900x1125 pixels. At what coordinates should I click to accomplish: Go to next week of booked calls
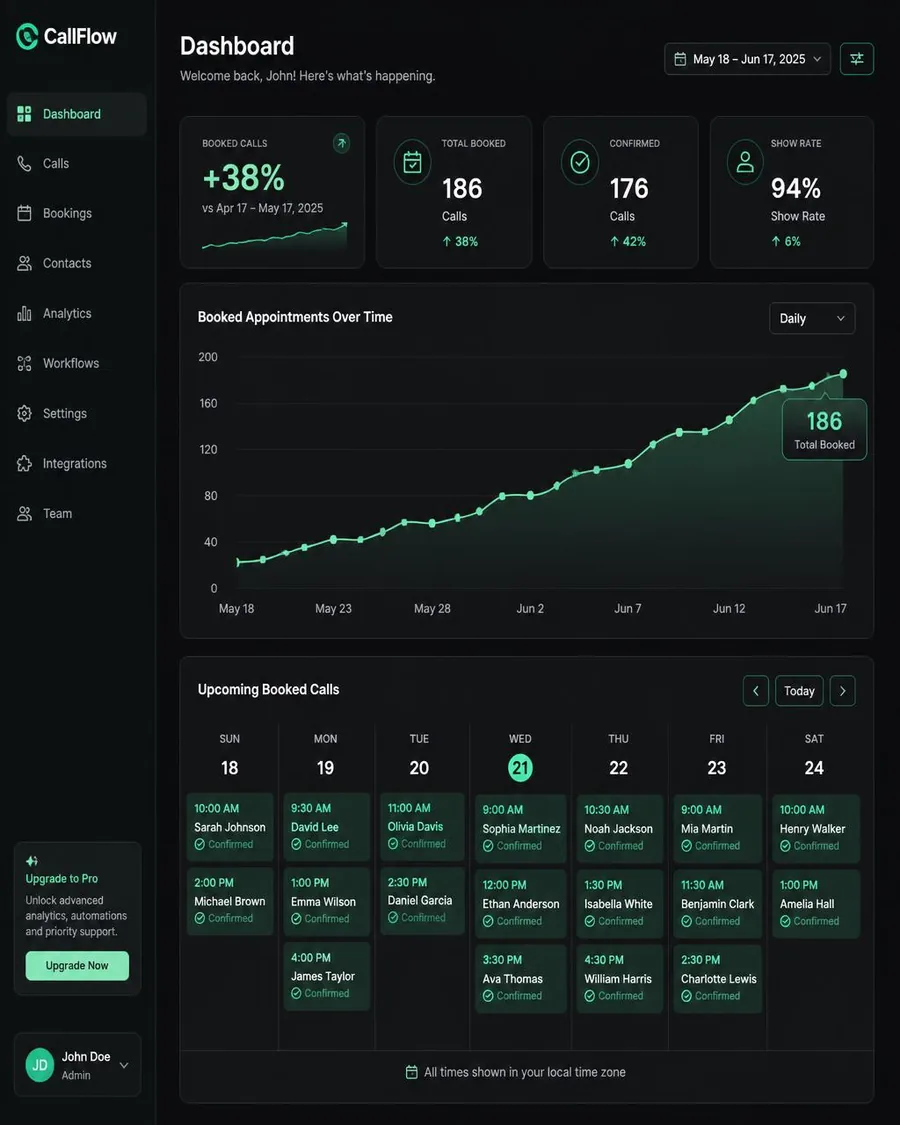[x=843, y=691]
